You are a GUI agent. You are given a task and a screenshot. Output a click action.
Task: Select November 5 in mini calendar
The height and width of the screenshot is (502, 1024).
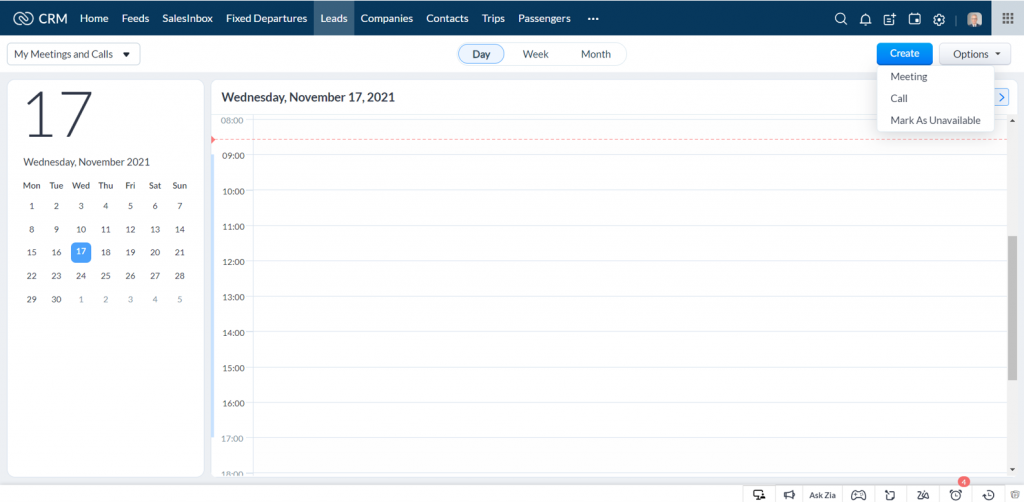(130, 206)
